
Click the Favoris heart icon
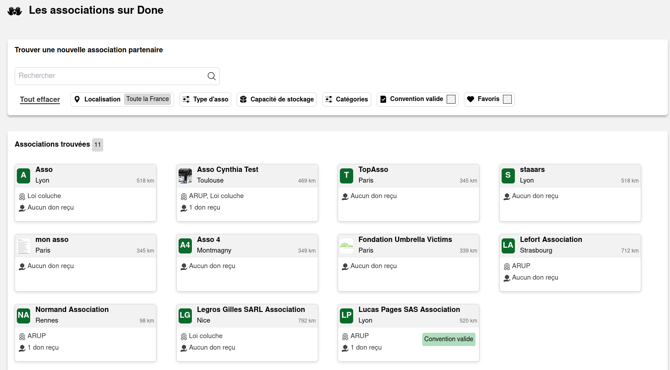[470, 99]
